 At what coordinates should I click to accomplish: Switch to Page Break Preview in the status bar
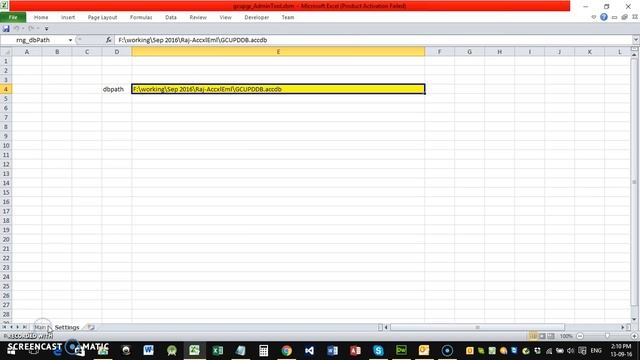551,336
